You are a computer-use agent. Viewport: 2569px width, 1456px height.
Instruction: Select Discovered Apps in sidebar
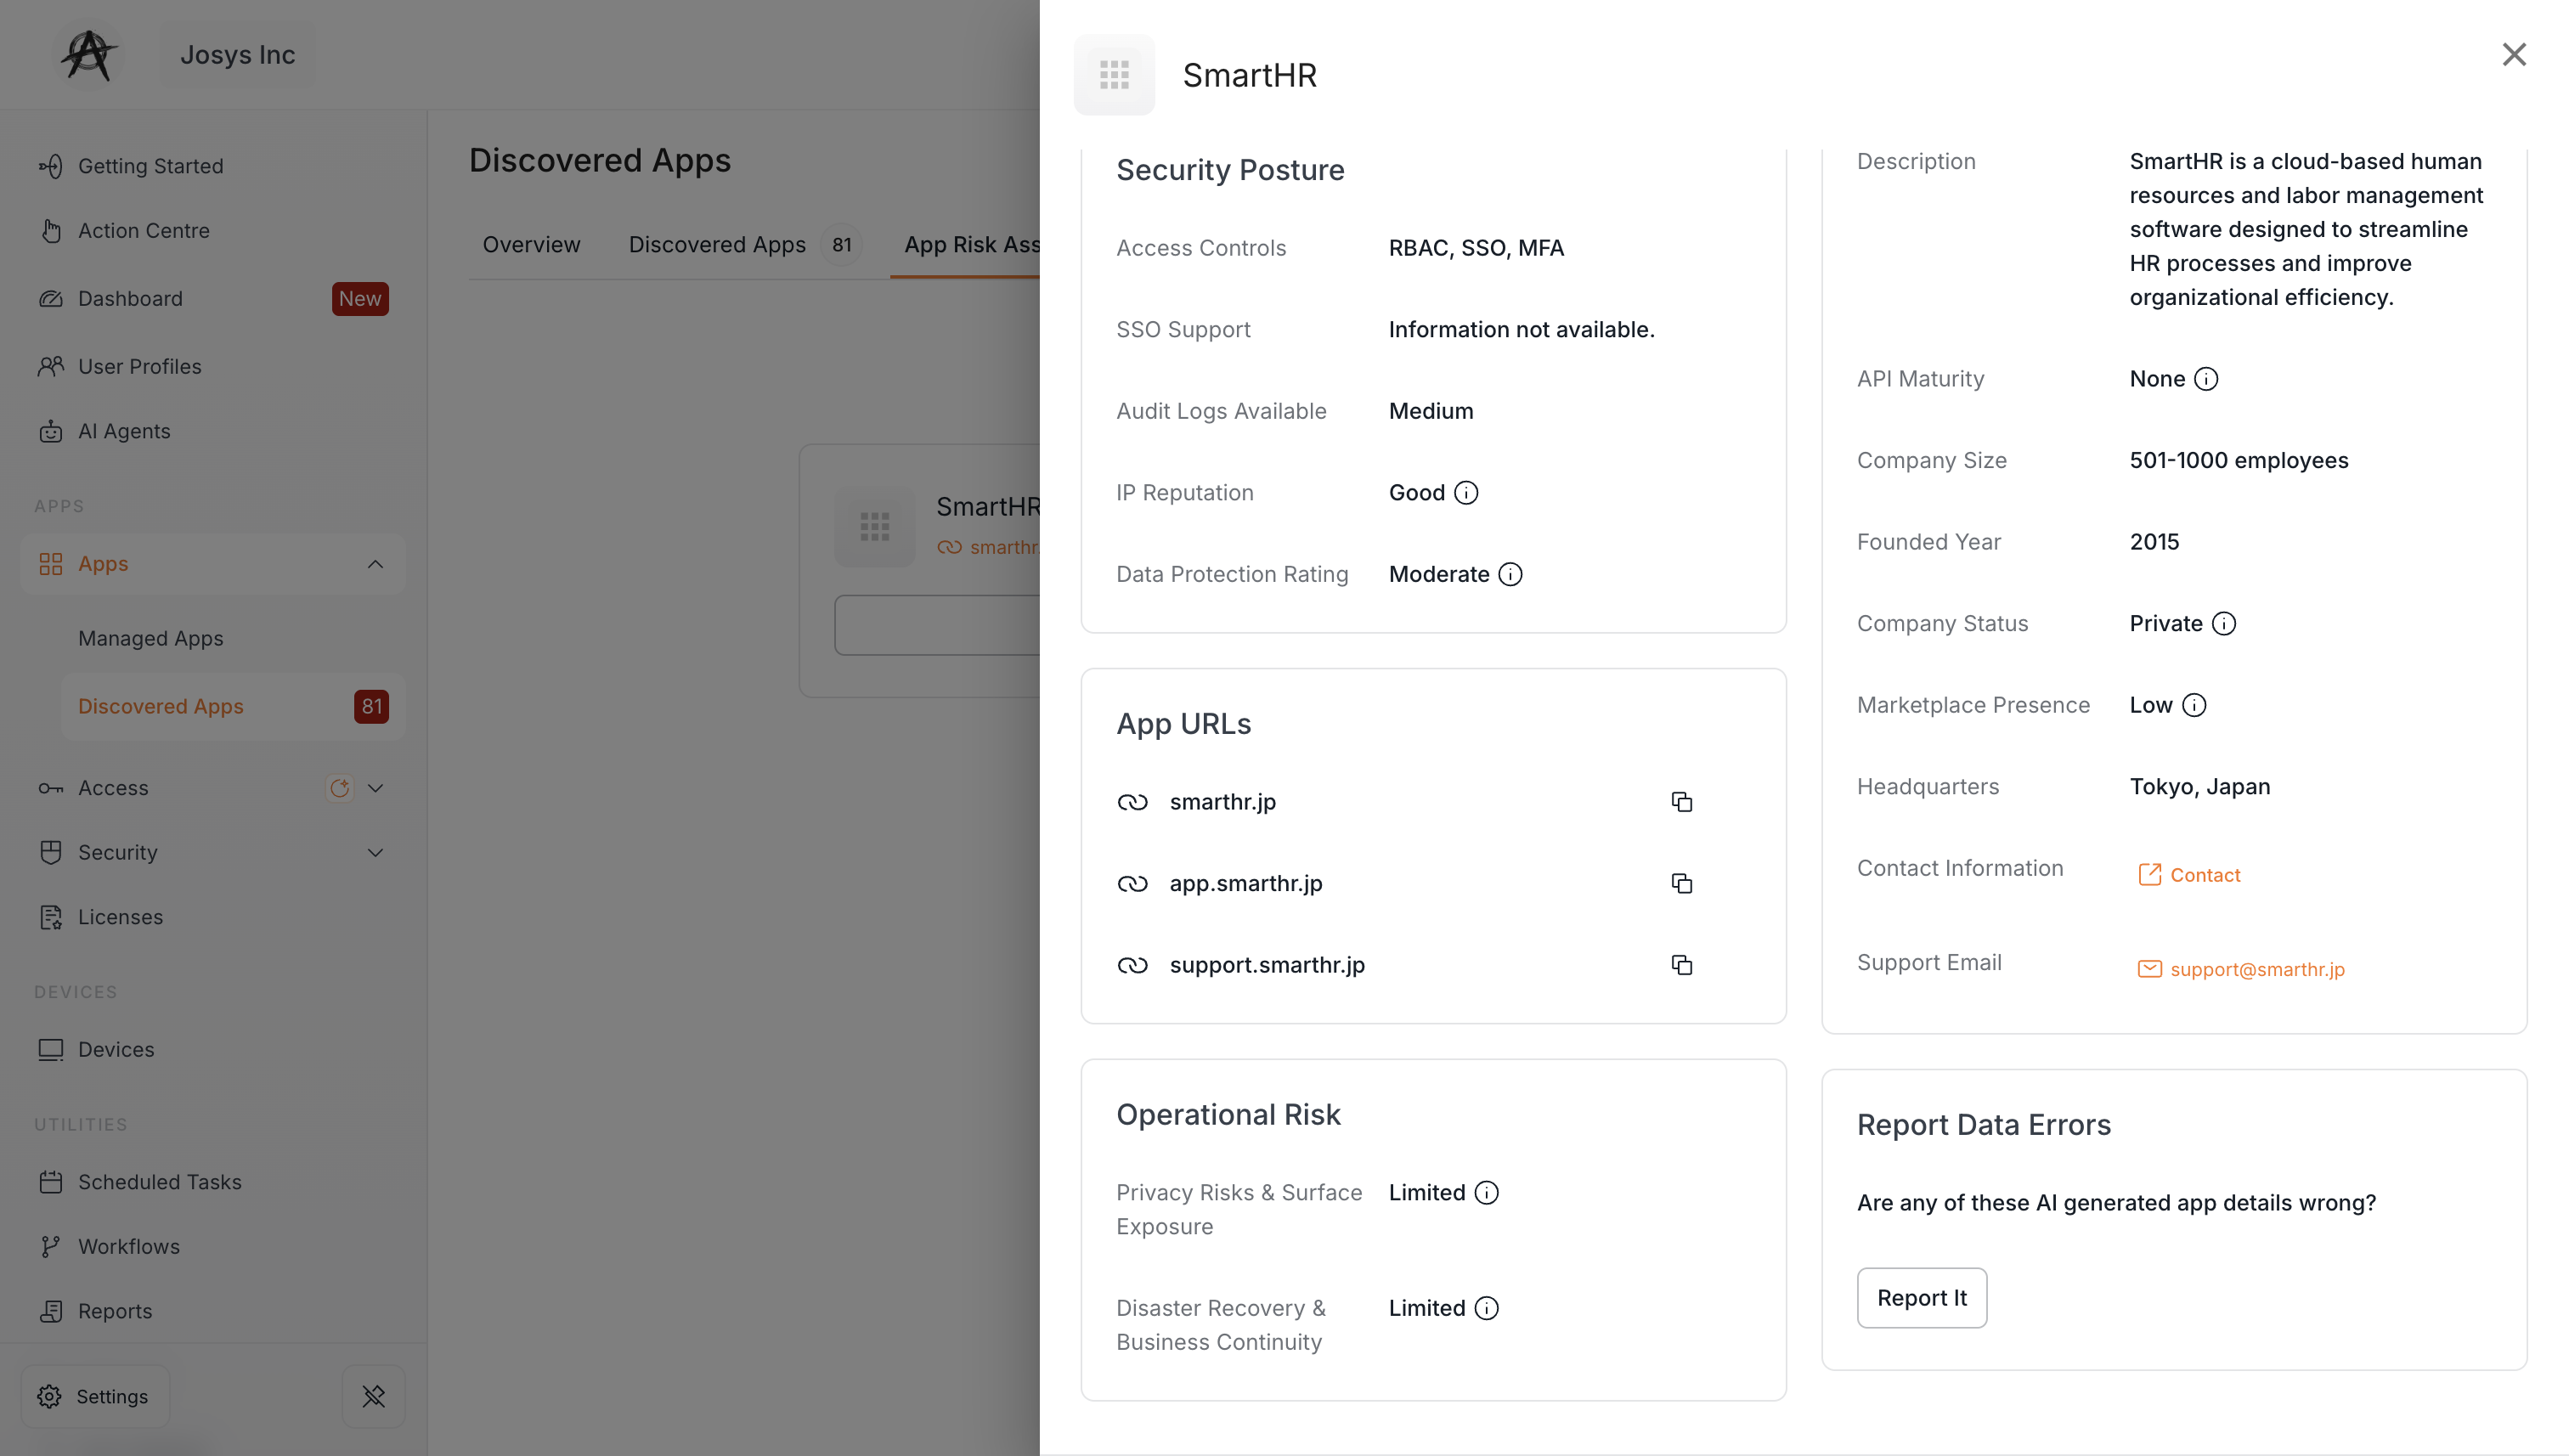click(232, 707)
